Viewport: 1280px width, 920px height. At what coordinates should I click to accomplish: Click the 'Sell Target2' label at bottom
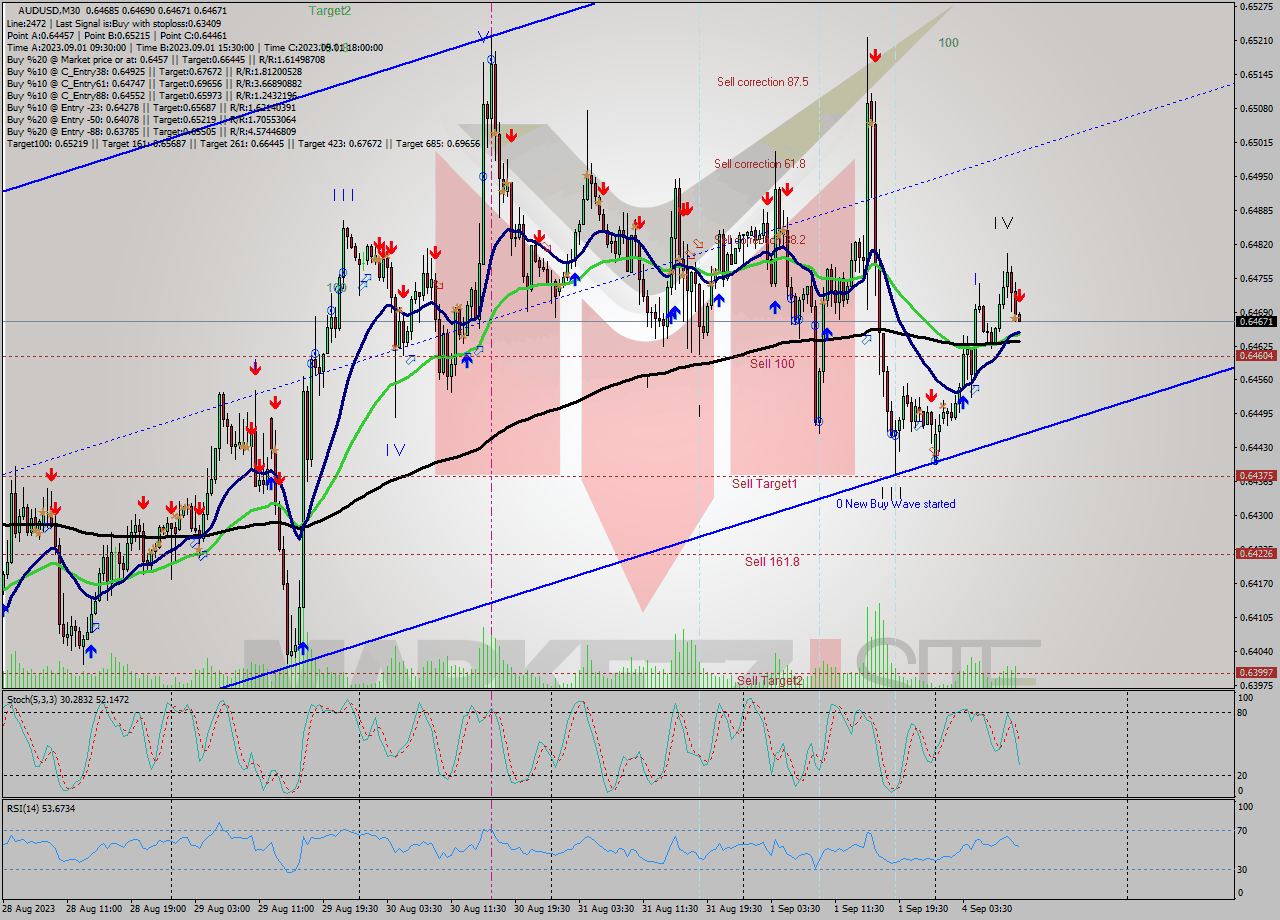(x=769, y=681)
